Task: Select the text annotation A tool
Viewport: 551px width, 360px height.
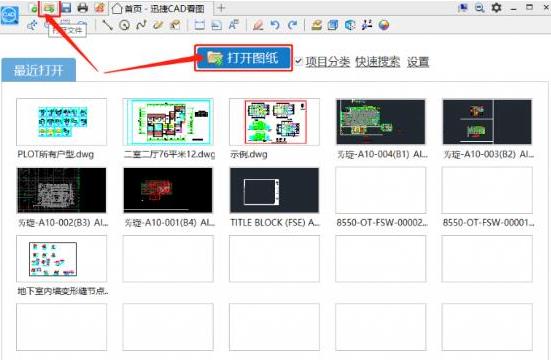Action: (x=233, y=25)
